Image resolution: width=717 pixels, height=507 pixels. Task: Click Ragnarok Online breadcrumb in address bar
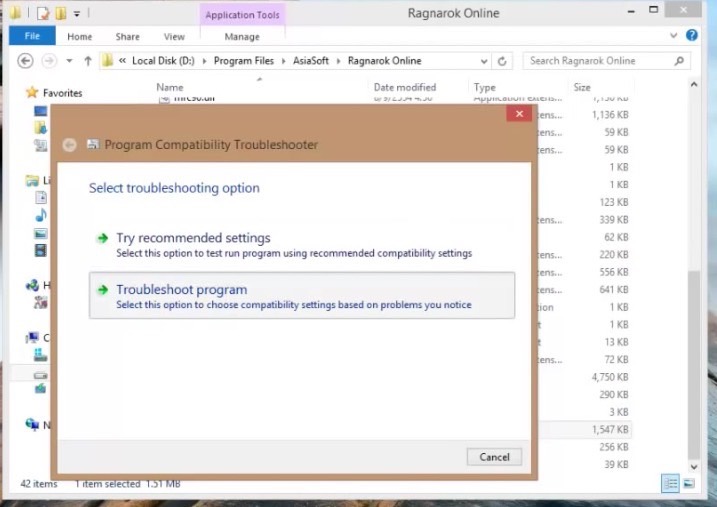[x=385, y=61]
